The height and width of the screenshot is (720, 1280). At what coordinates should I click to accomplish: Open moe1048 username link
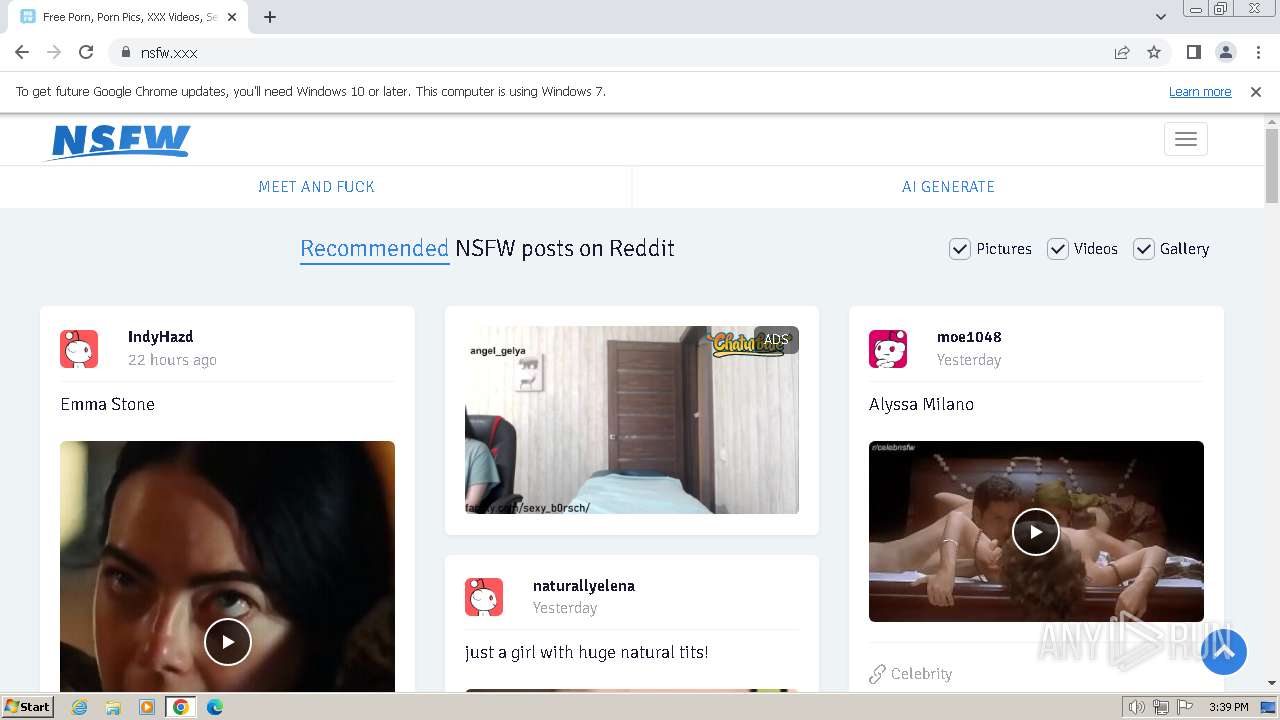[969, 337]
